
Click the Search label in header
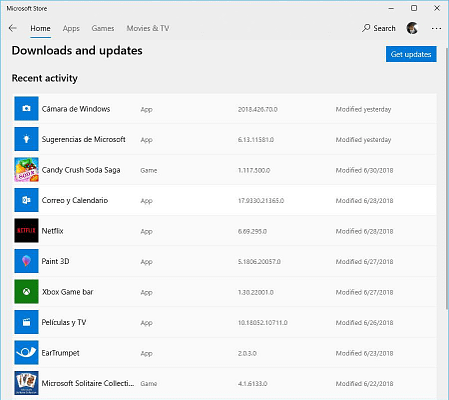click(x=384, y=28)
